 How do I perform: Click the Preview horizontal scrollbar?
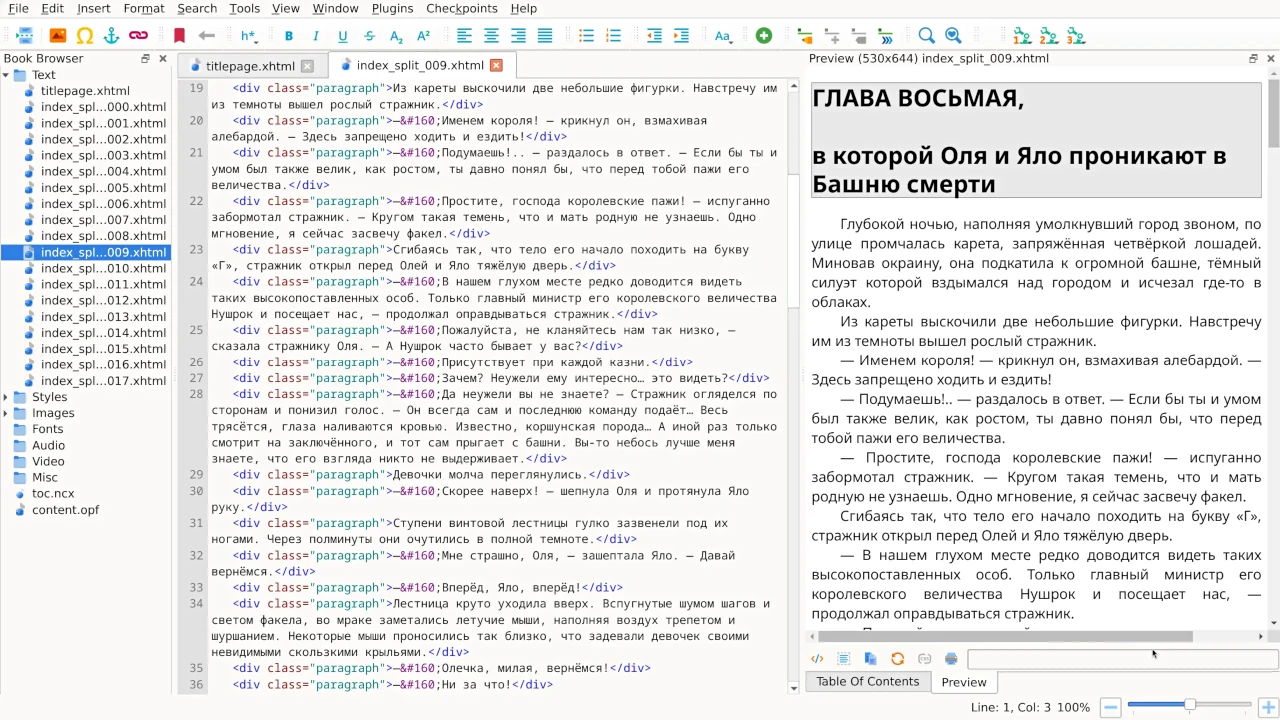[1005, 637]
